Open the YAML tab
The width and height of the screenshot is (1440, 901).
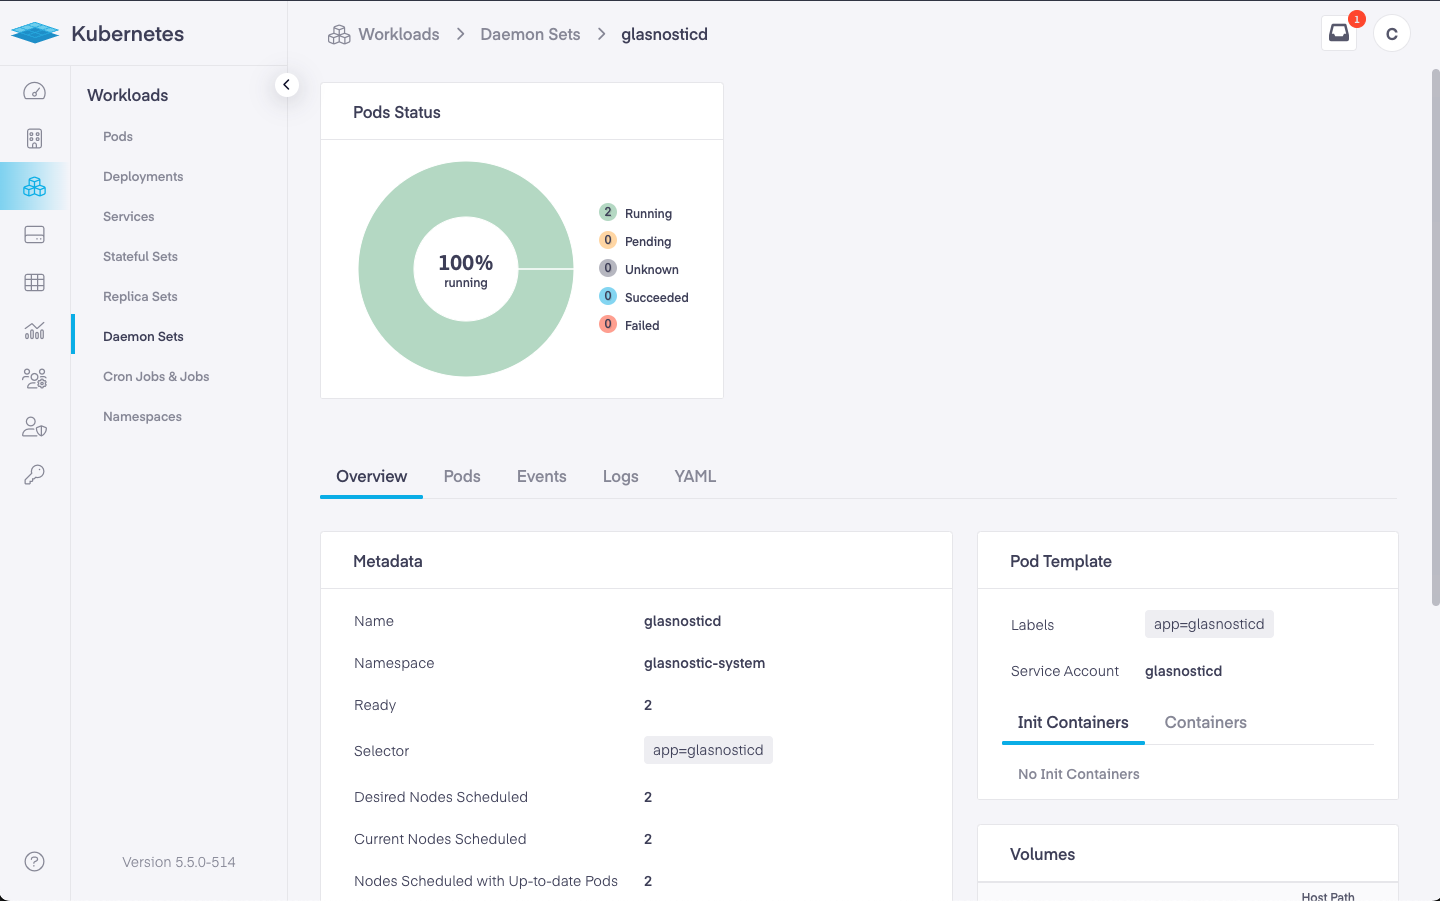tap(695, 477)
